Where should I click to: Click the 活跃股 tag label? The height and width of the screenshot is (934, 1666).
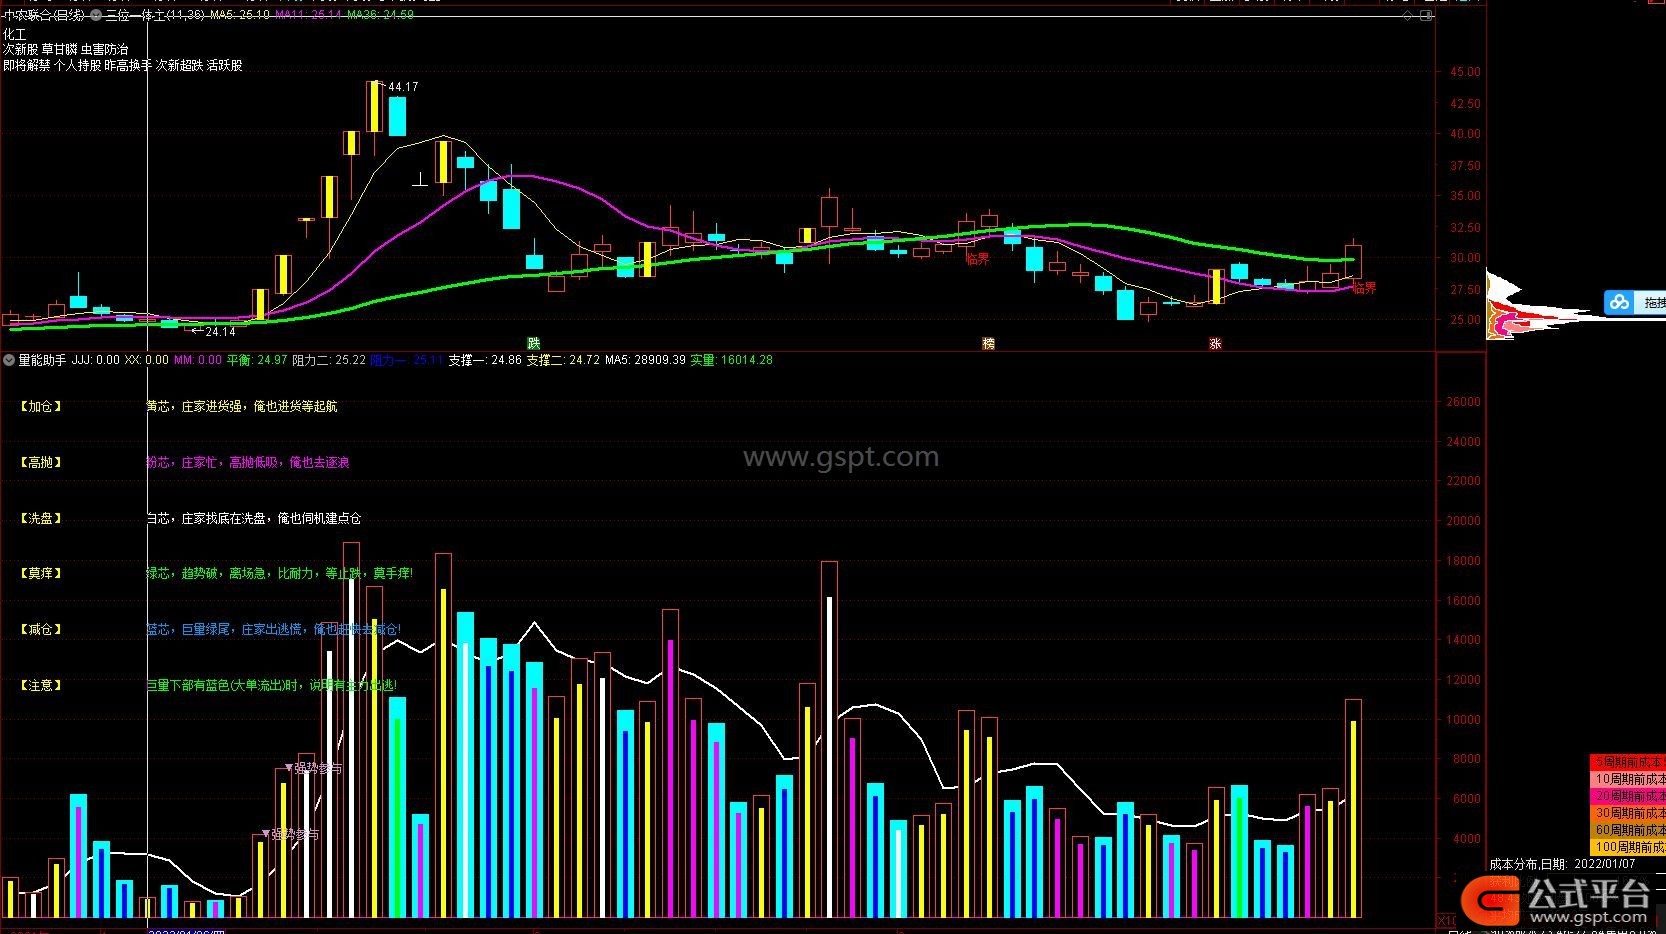(224, 65)
